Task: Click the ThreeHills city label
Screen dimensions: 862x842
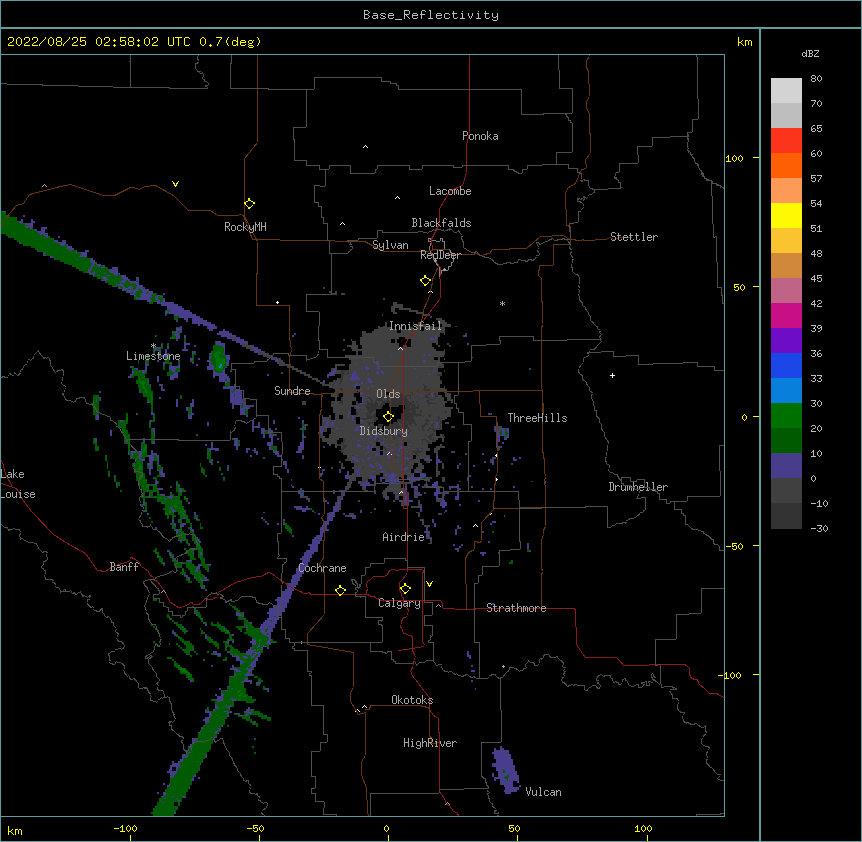Action: click(537, 418)
